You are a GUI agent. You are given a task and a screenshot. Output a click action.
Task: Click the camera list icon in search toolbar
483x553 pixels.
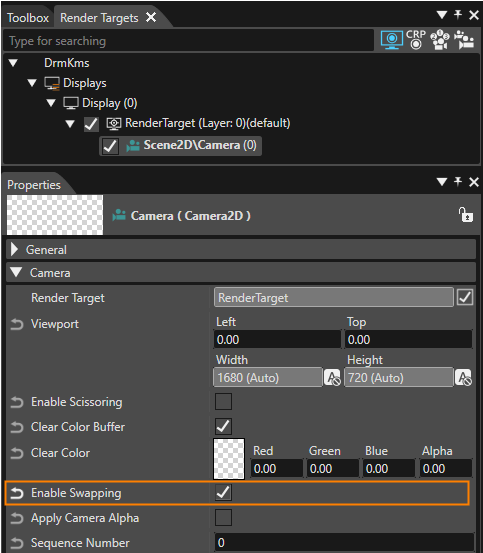click(x=464, y=40)
